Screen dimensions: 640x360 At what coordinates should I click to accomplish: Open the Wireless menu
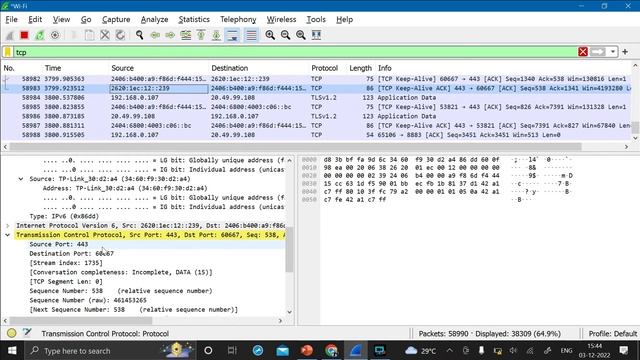(281, 20)
